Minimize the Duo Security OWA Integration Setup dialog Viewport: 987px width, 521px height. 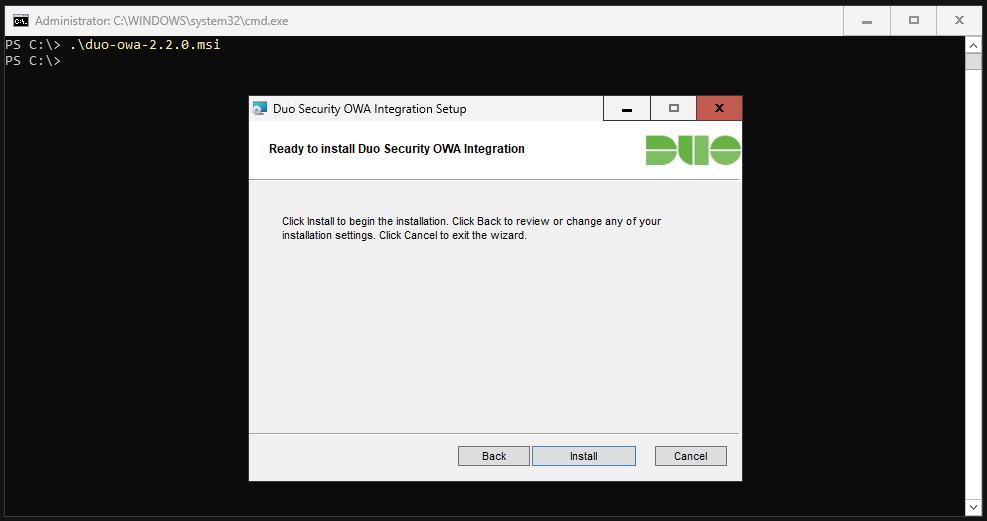pyautogui.click(x=626, y=108)
